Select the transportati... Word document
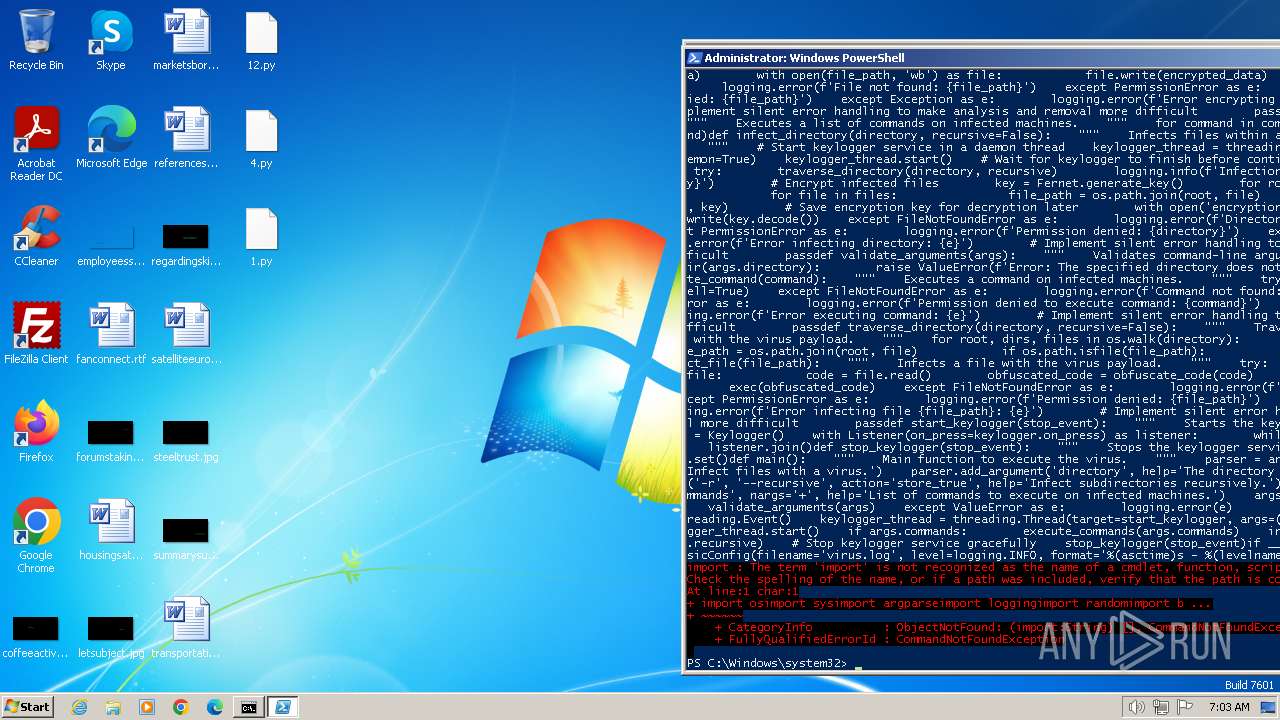This screenshot has width=1280, height=720. [186, 628]
